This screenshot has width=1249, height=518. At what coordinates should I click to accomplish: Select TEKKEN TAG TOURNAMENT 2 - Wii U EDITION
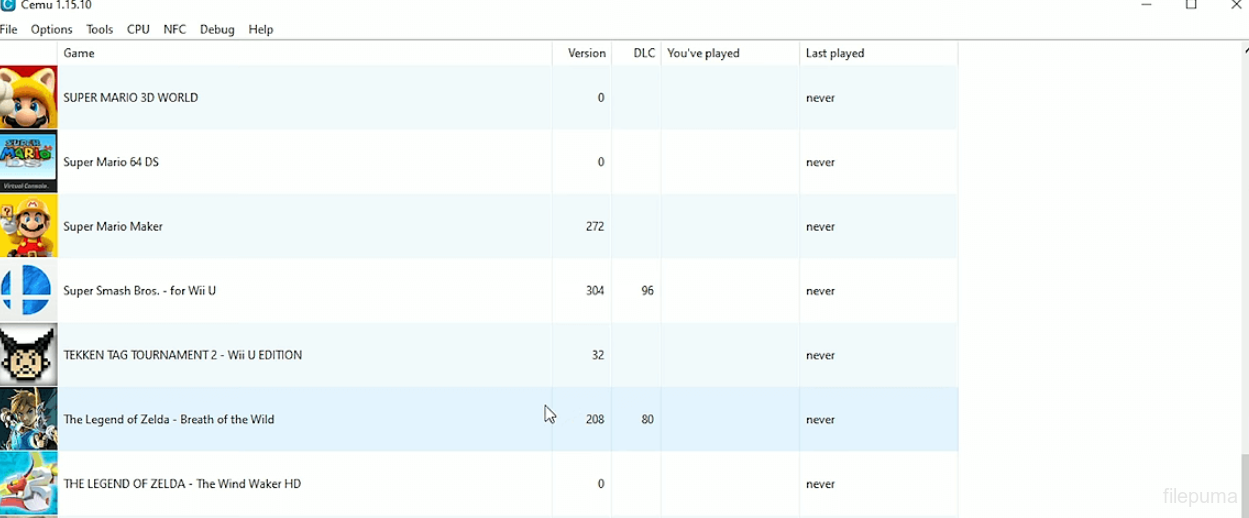click(183, 355)
